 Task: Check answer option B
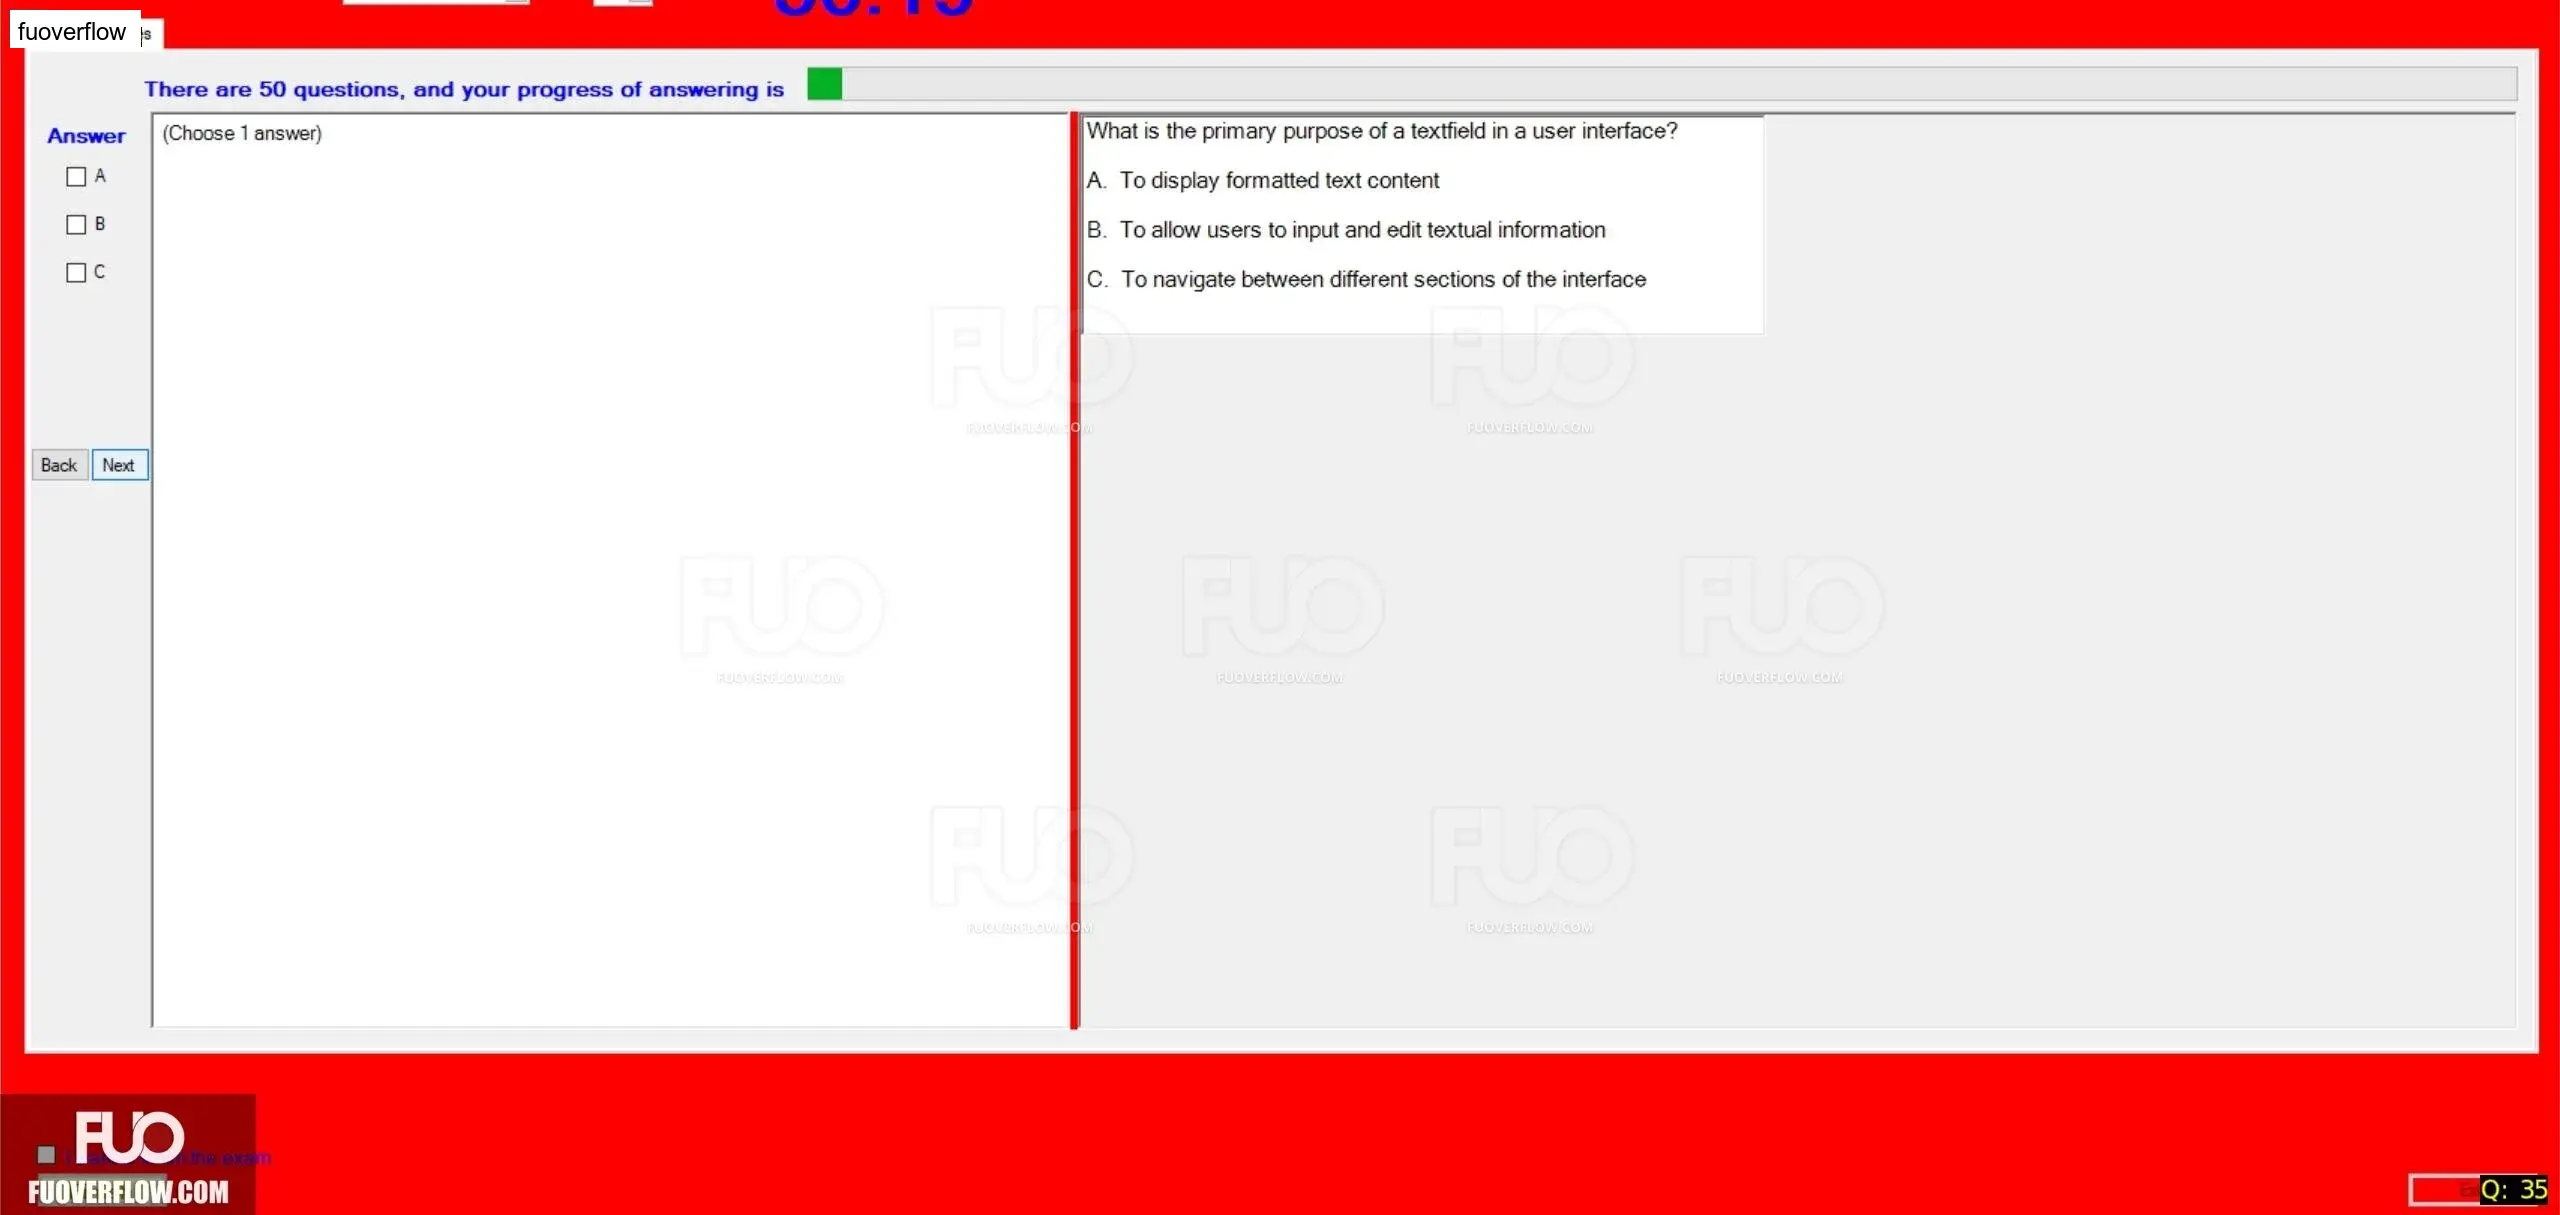[x=76, y=225]
